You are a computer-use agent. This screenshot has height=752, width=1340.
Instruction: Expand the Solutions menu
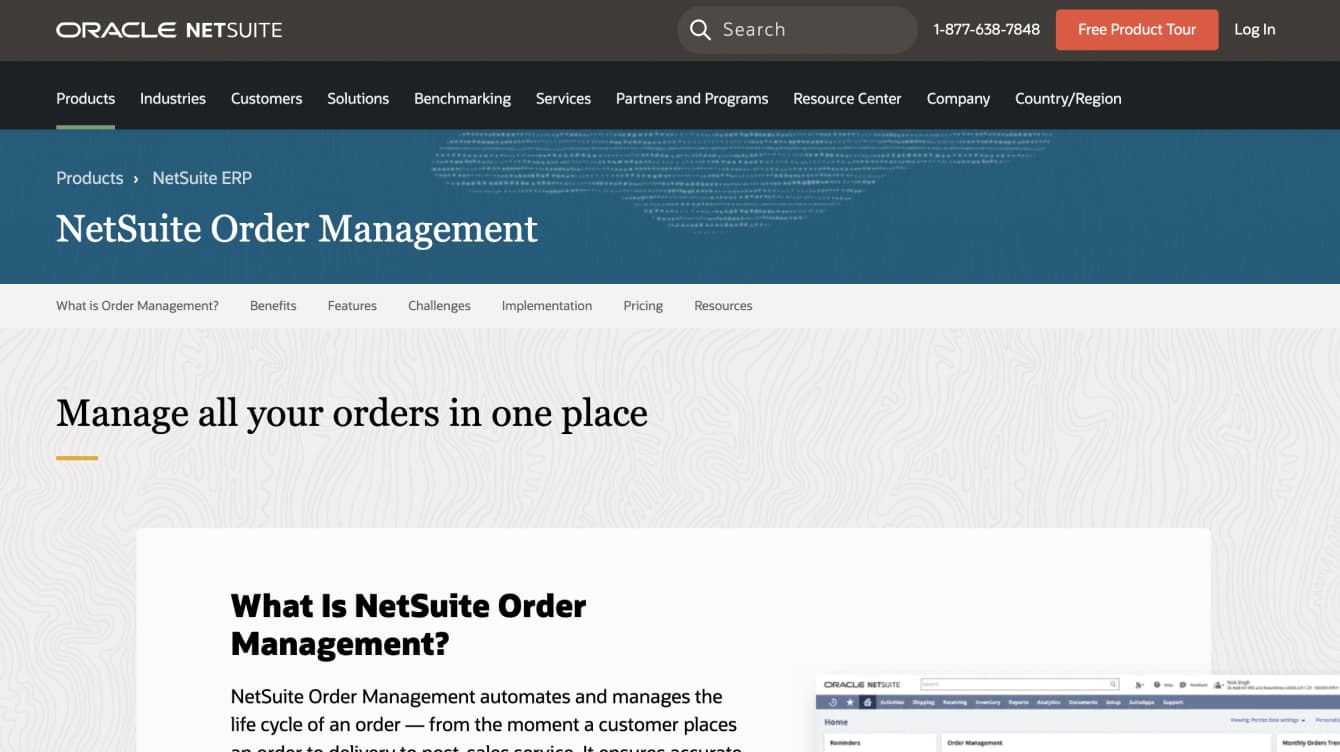(358, 98)
